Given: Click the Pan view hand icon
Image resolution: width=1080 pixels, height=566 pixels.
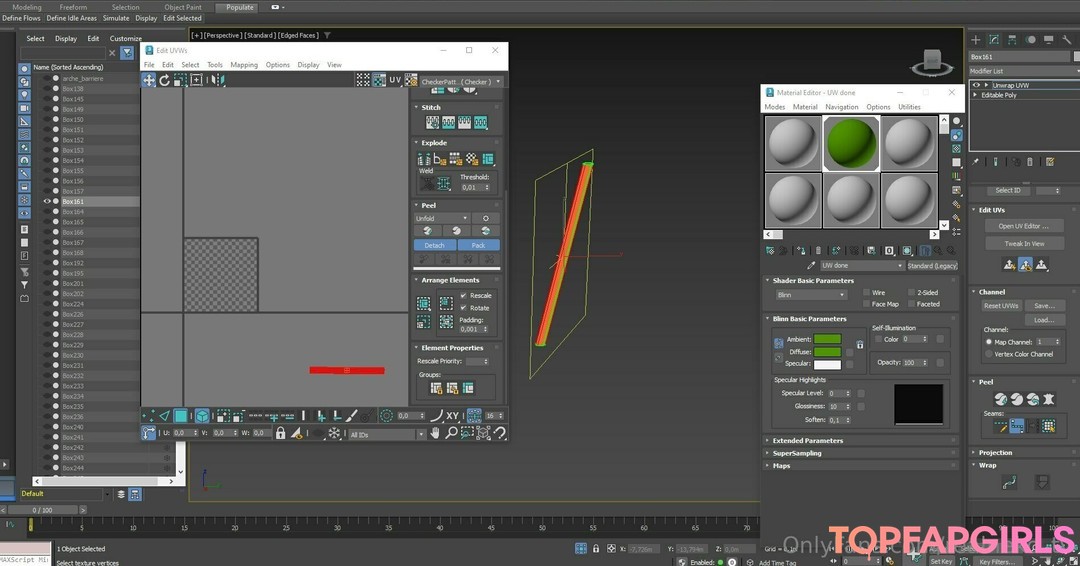Looking at the screenshot, I should coord(436,433).
